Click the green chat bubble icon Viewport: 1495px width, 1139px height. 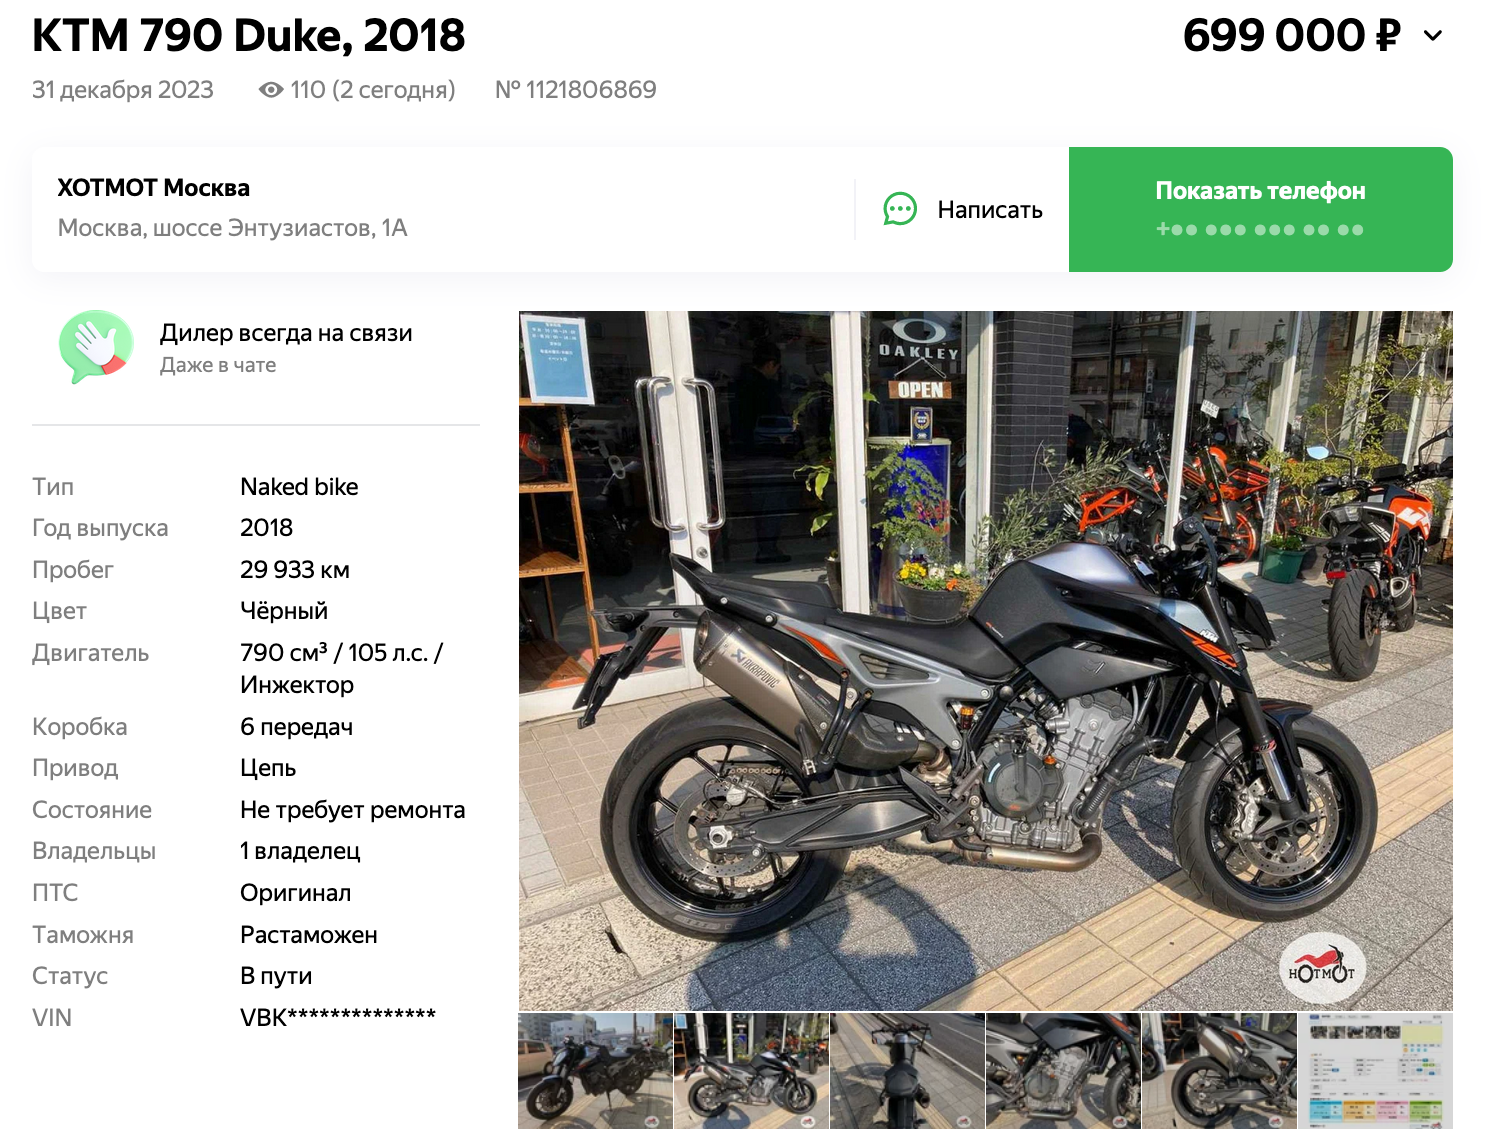point(900,209)
